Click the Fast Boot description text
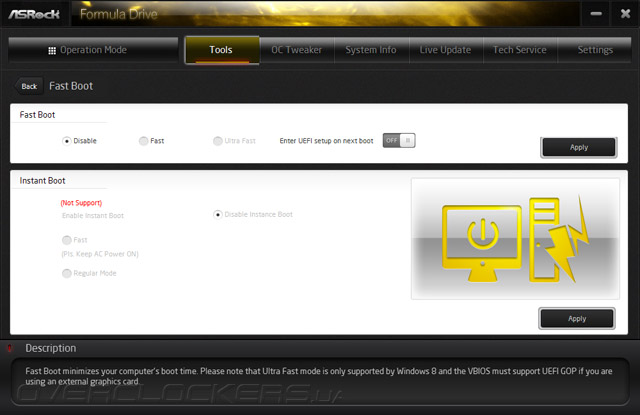 [x=319, y=376]
